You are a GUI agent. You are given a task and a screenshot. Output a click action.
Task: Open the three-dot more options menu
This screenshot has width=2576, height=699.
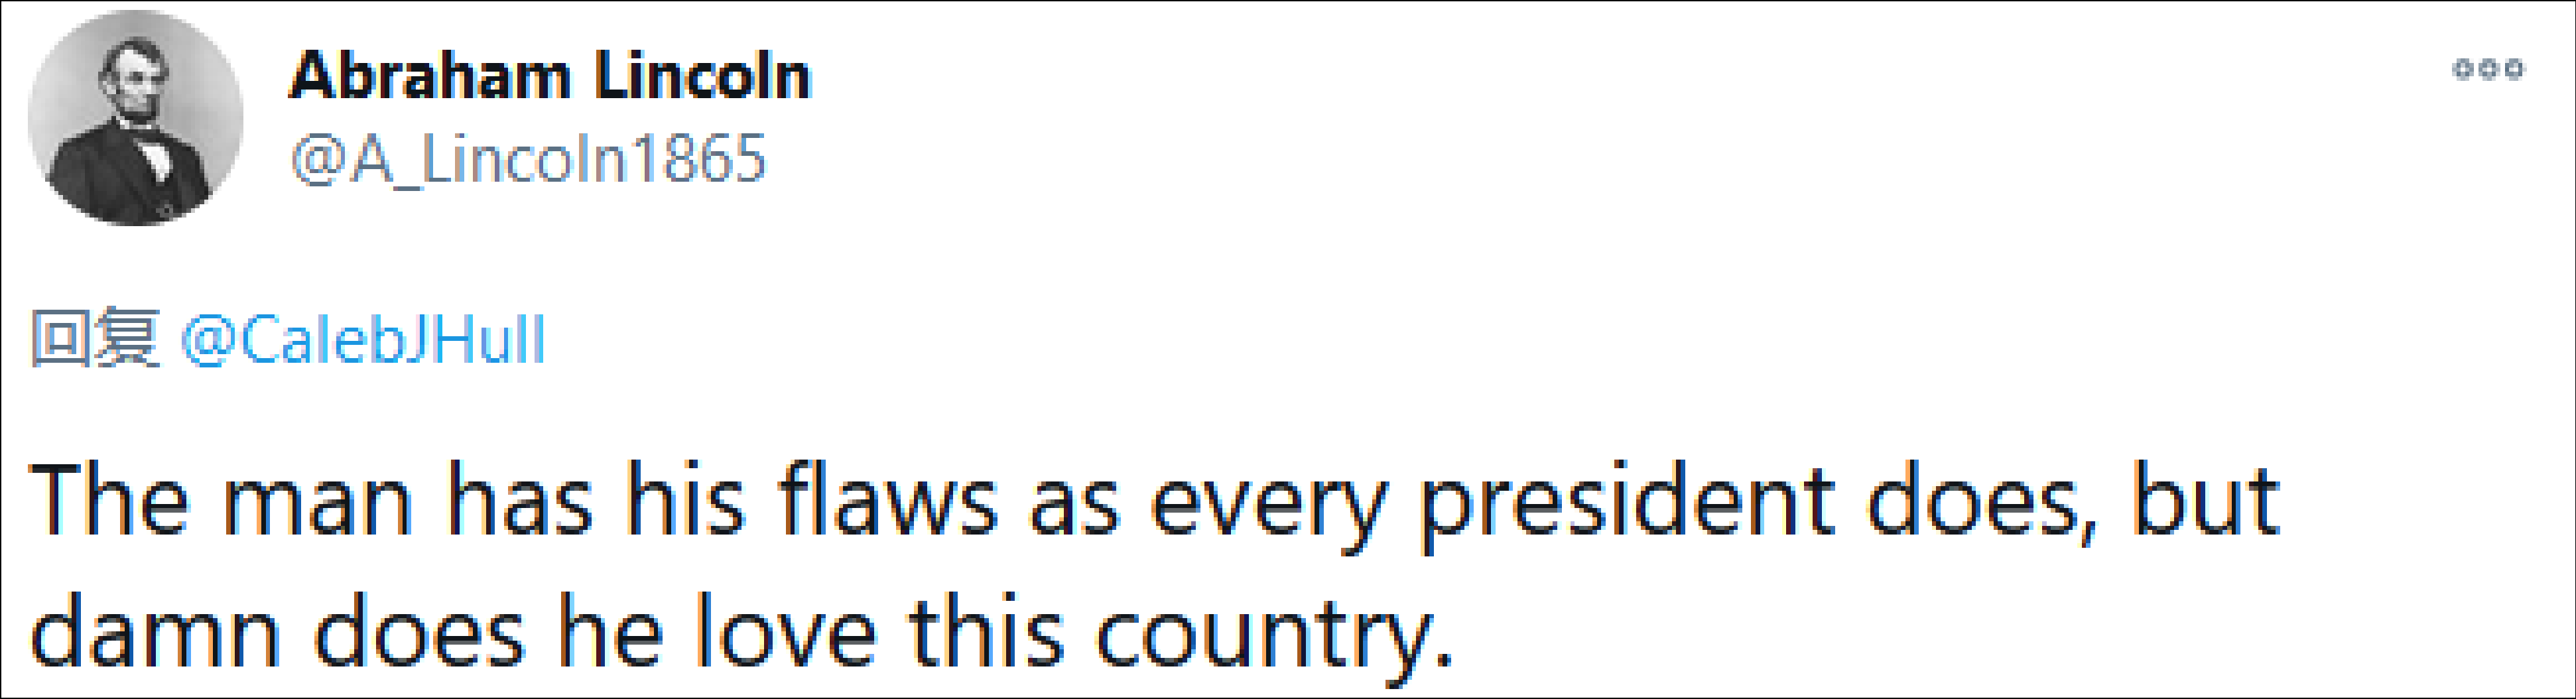[x=2488, y=69]
